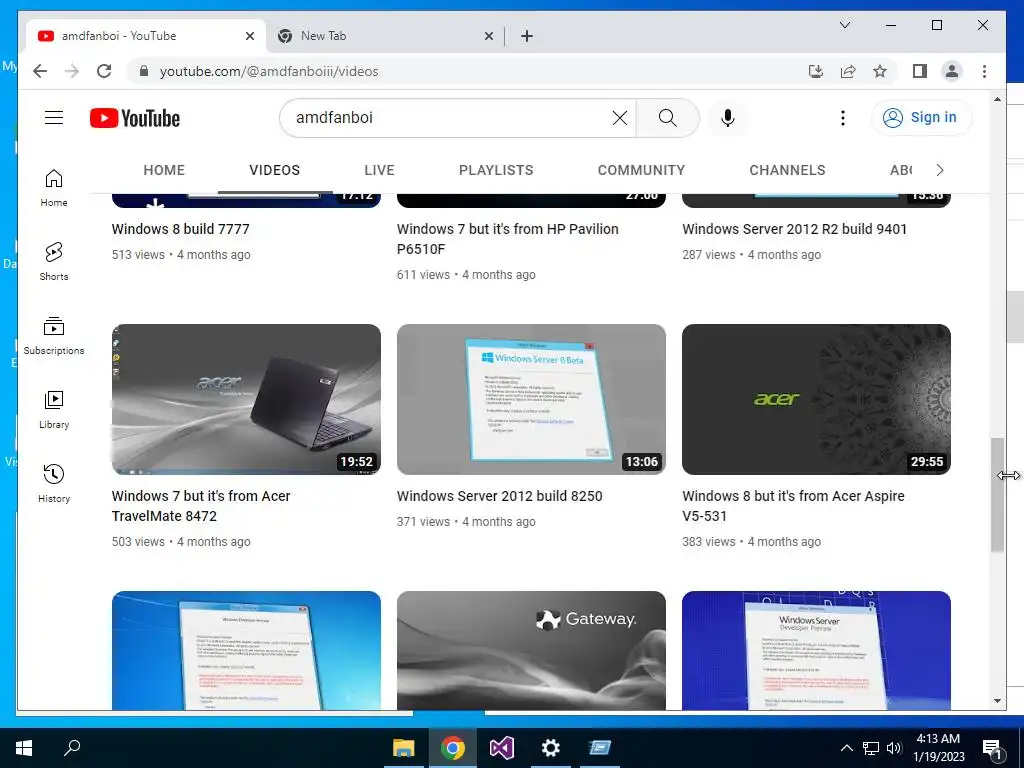
Task: Open Subscriptions in the sidebar
Action: [54, 336]
